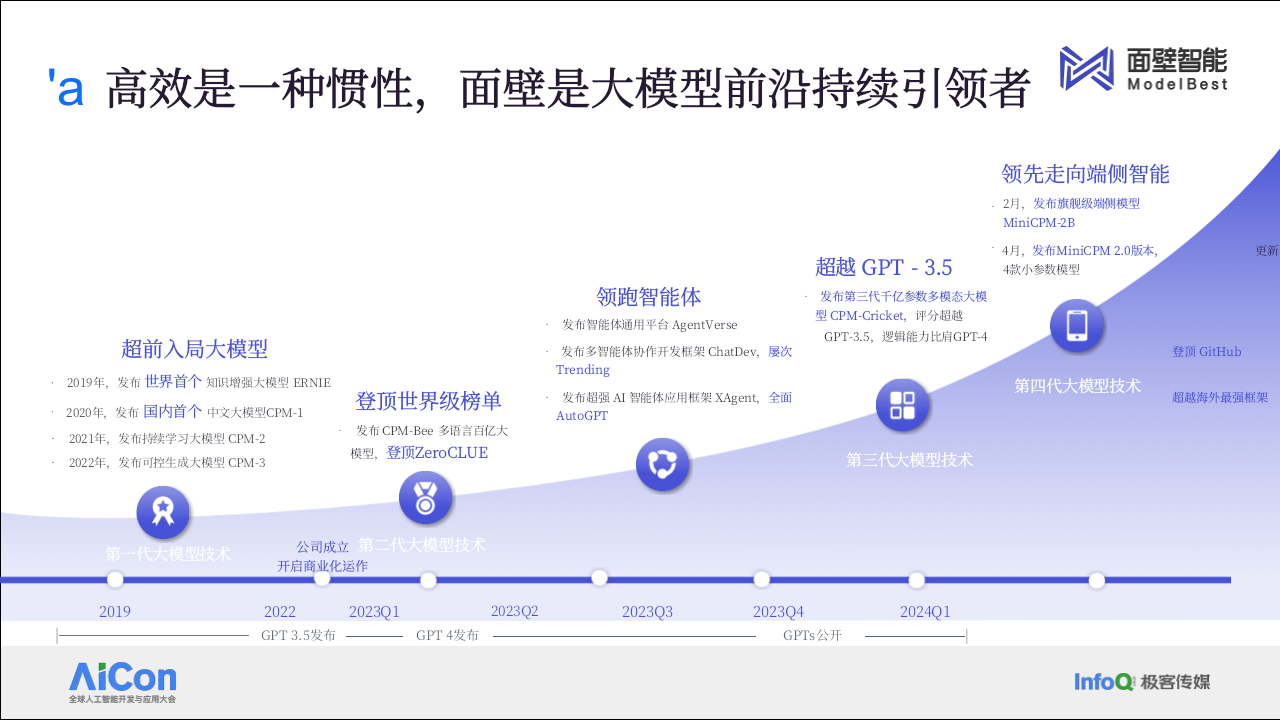The width and height of the screenshot is (1280, 720).
Task: Select the MiniCPM-2B model name
Action: 1041,223
